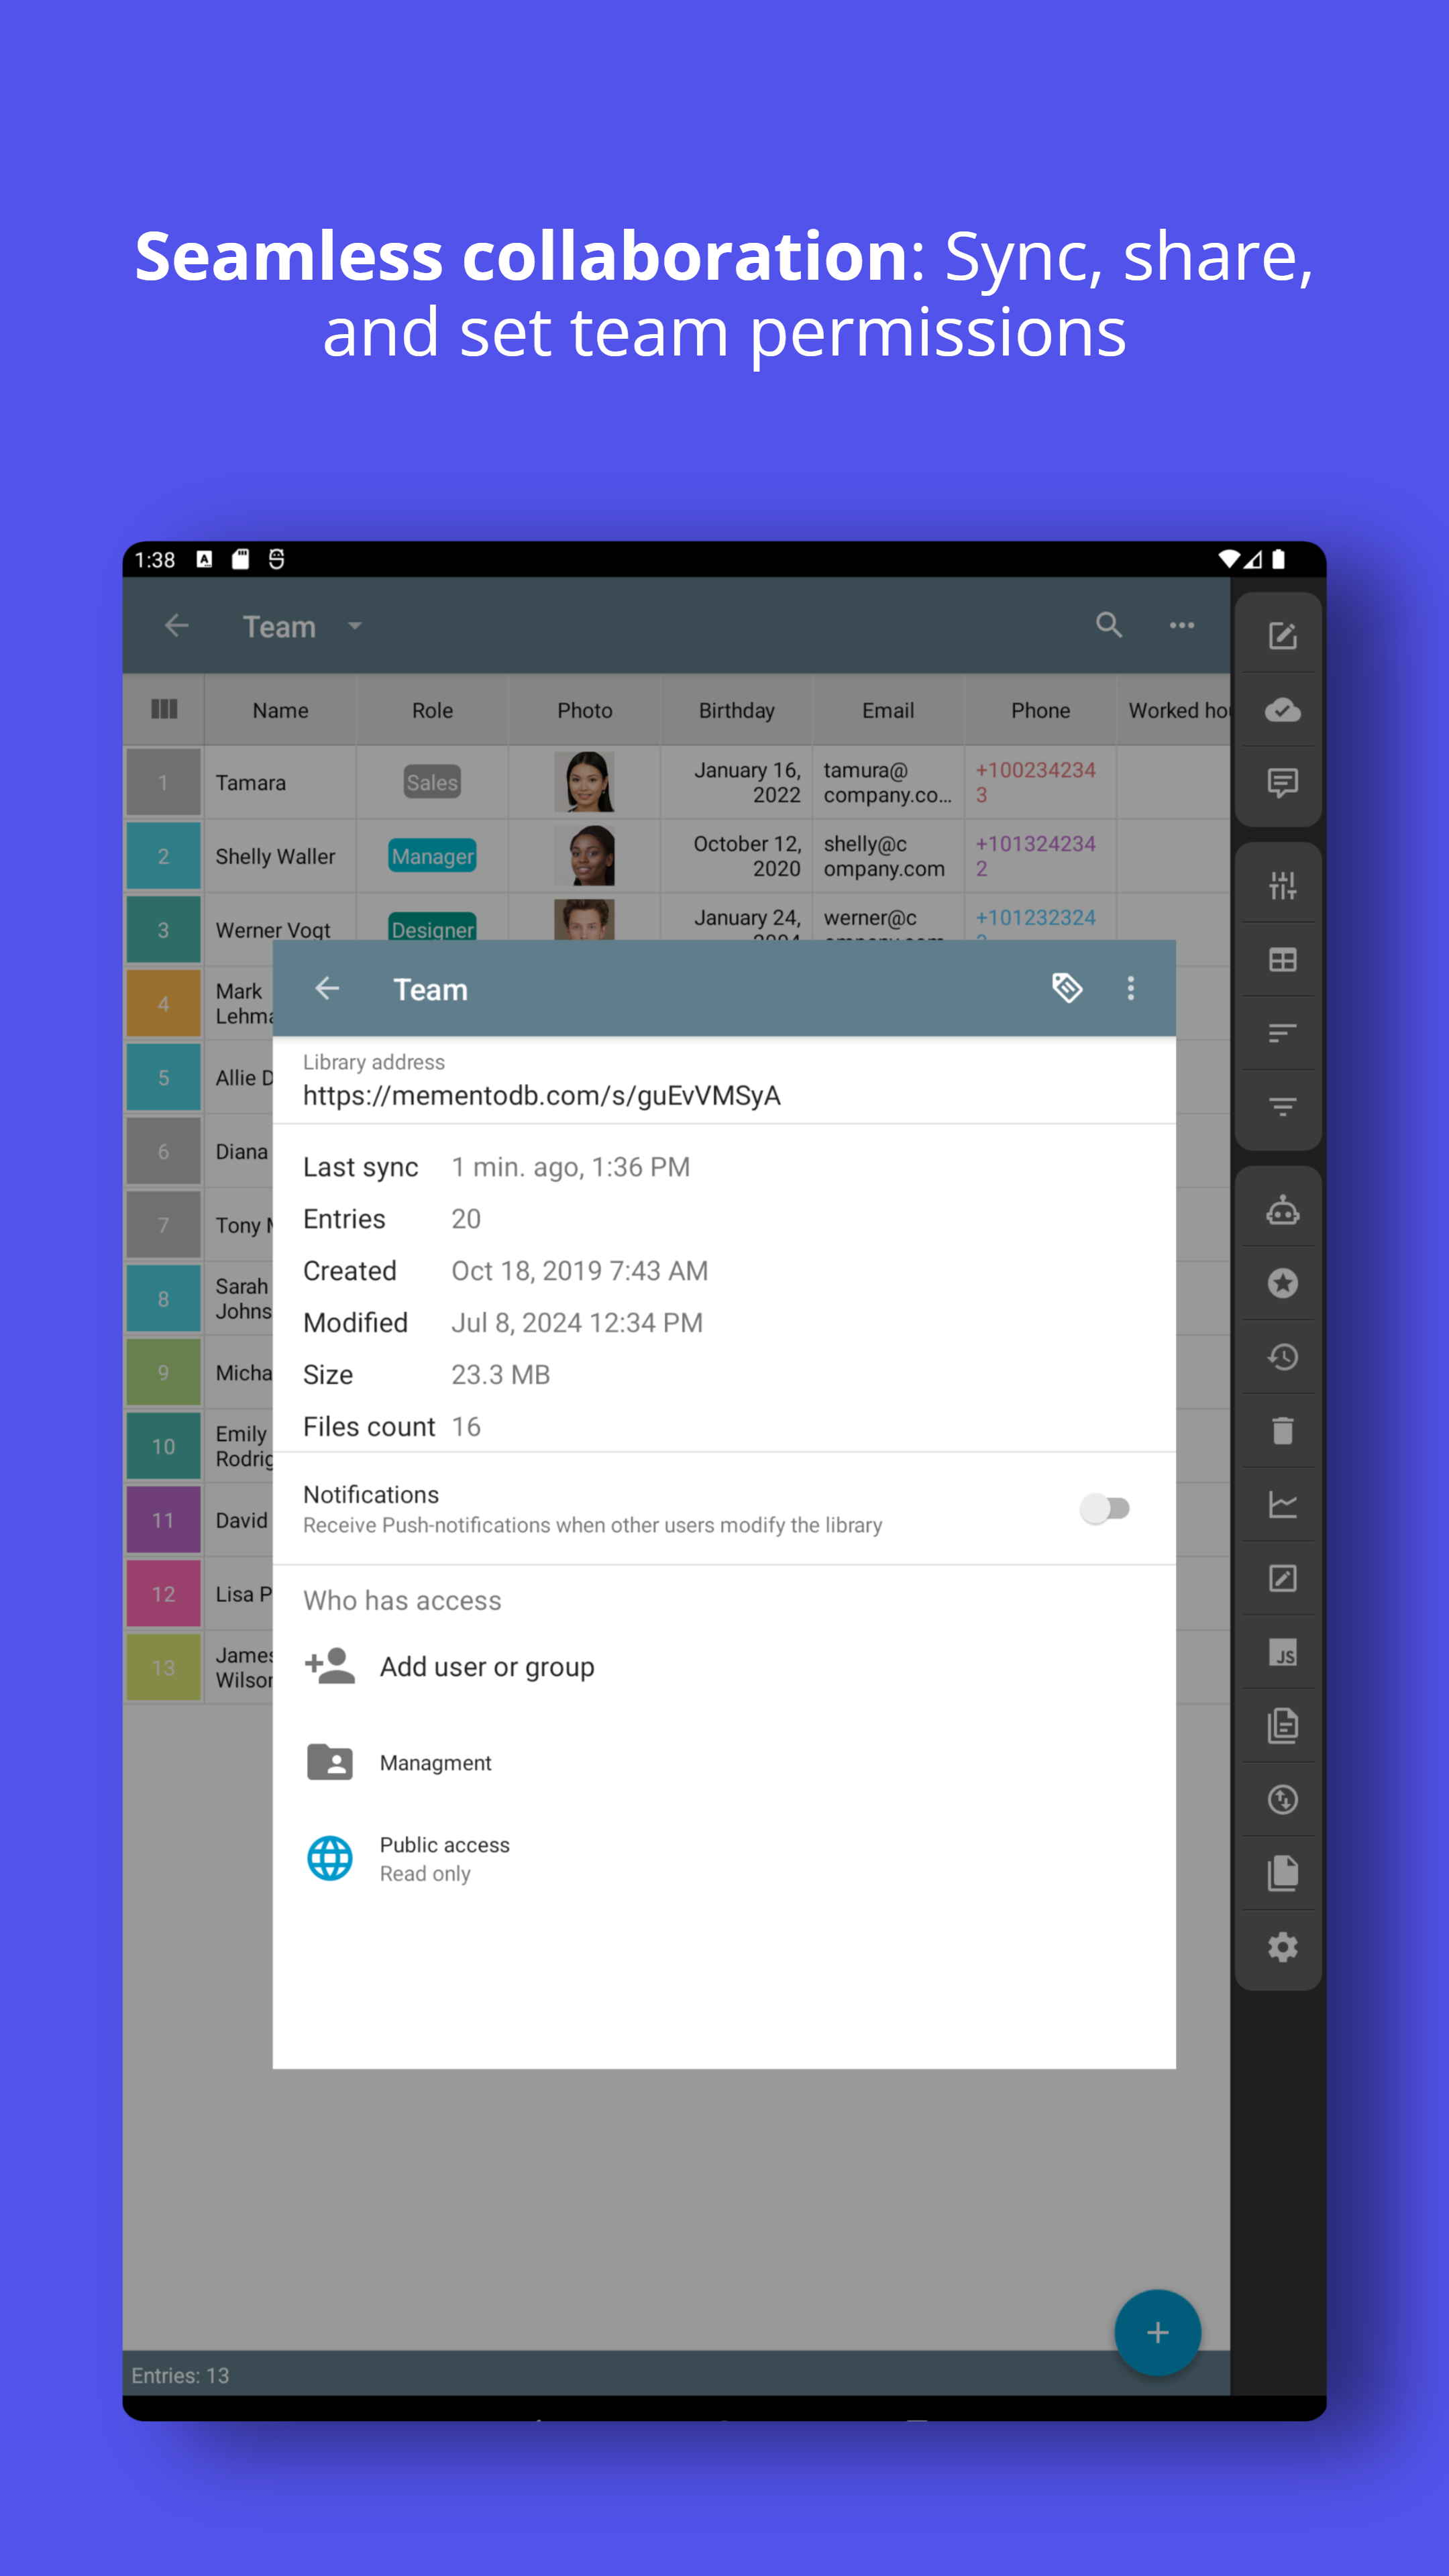The image size is (1449, 2576).
Task: Open the history clock icon in sidebar
Action: tap(1282, 1357)
